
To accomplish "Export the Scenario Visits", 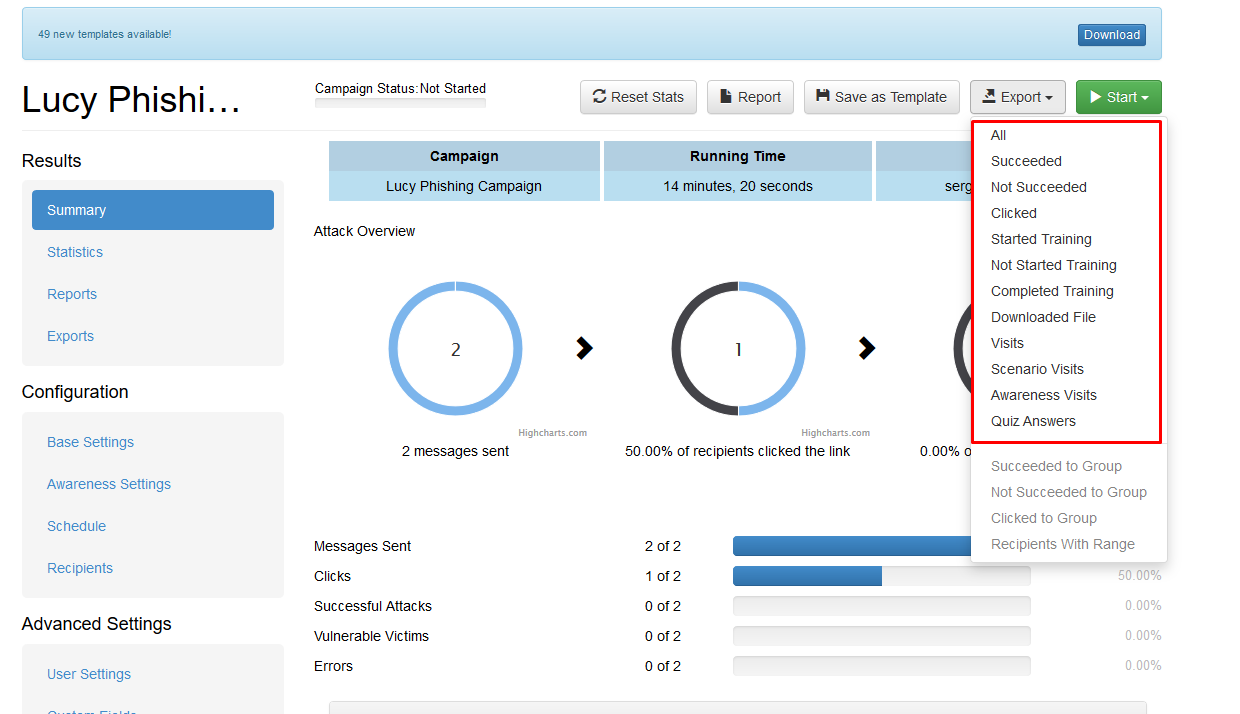I will pyautogui.click(x=1037, y=369).
